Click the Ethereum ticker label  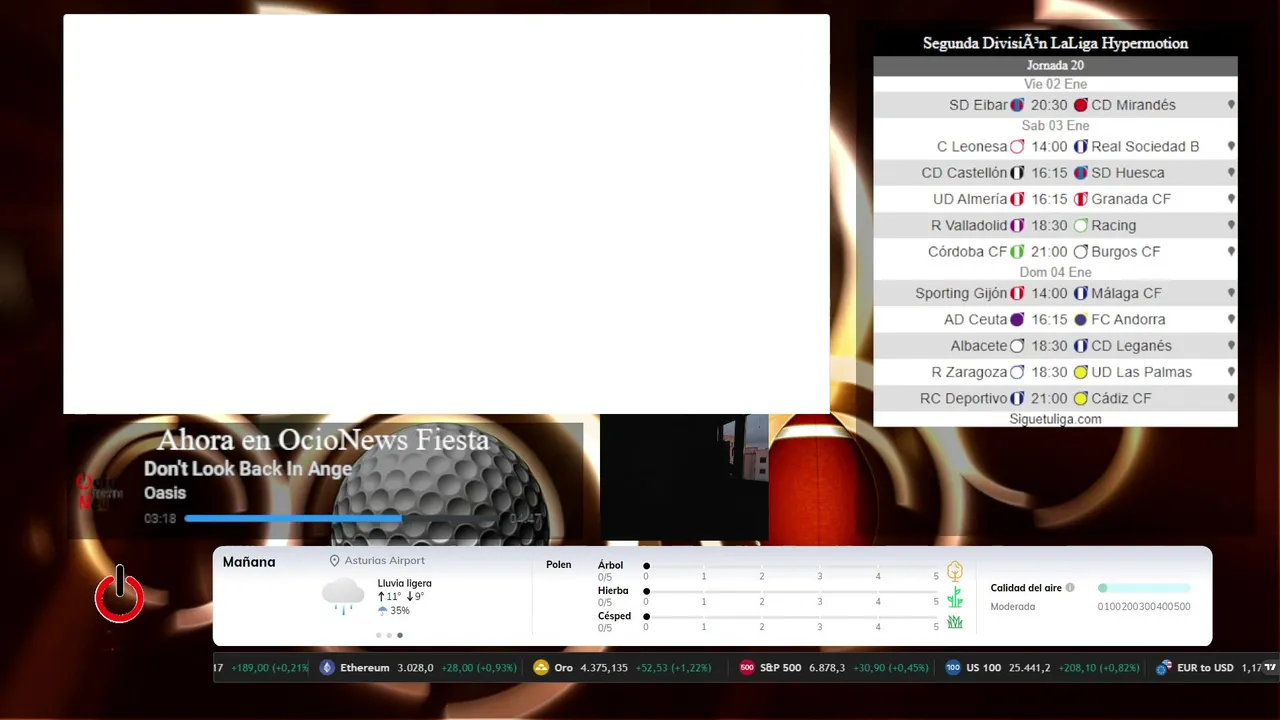pos(365,668)
